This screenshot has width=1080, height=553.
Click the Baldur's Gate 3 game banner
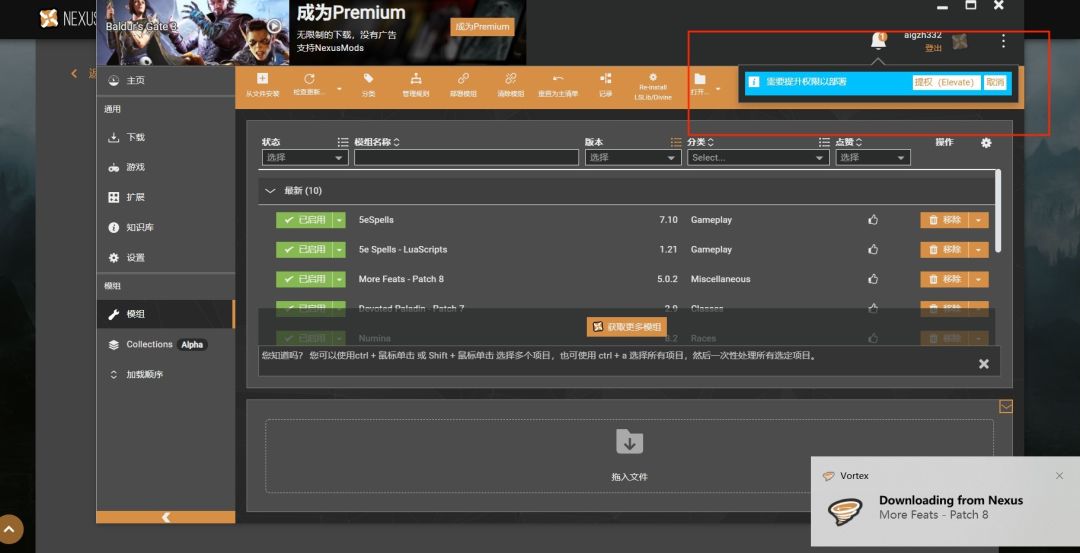193,32
